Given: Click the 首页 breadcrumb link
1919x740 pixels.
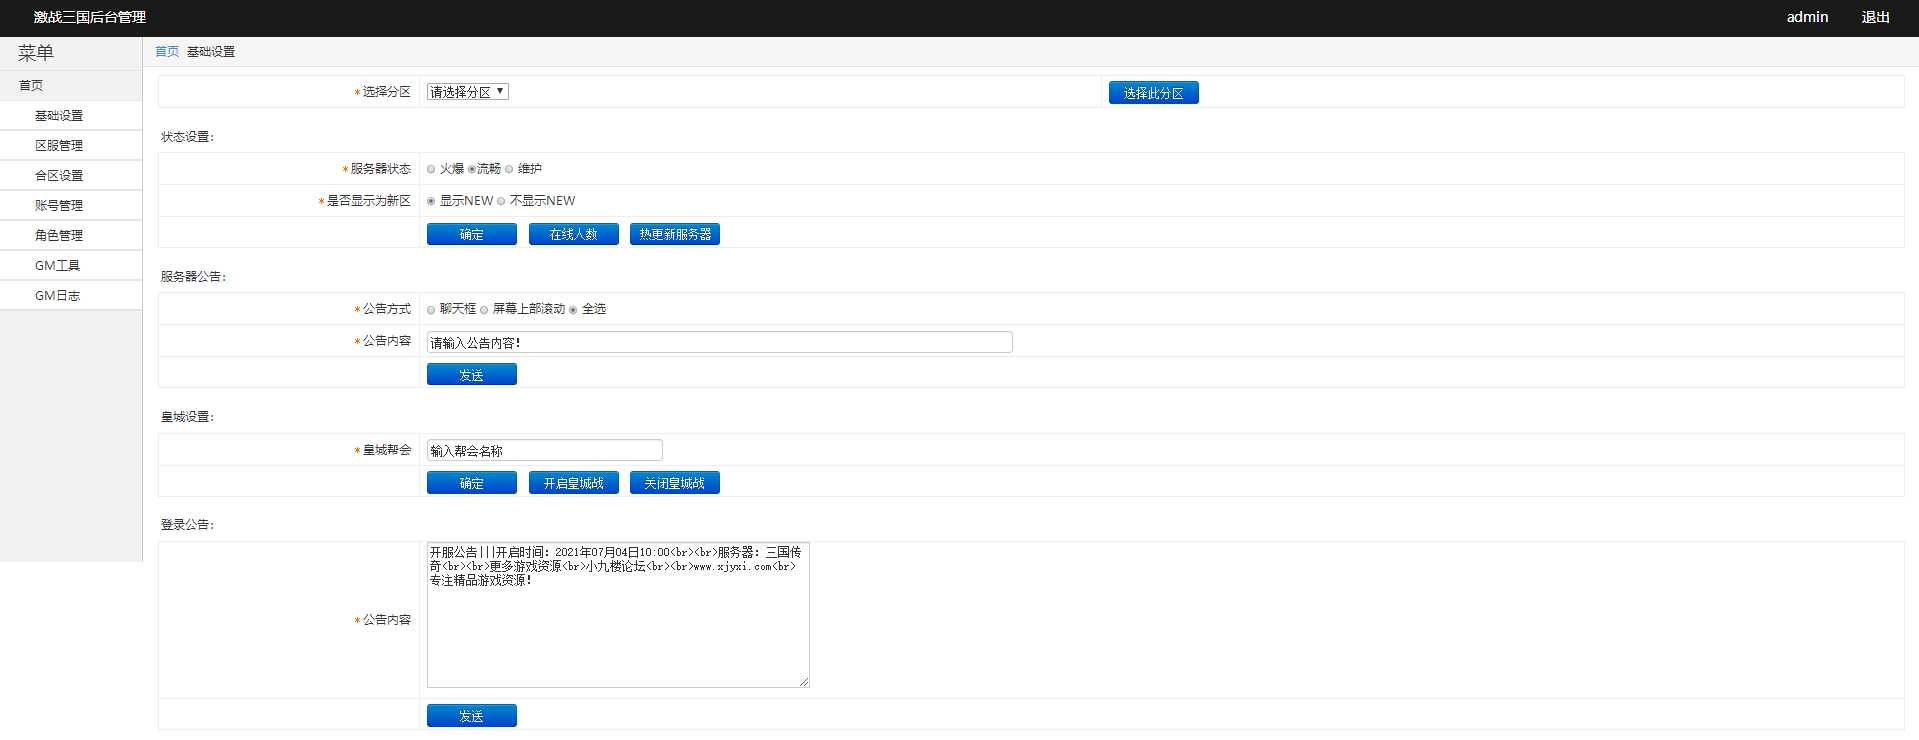Looking at the screenshot, I should click(x=166, y=52).
